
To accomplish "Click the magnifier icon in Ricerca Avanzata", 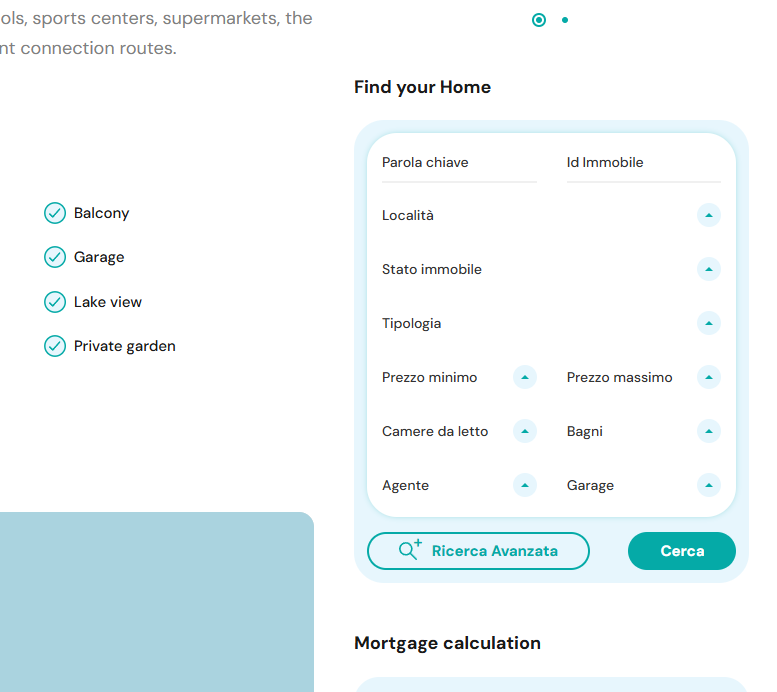I will click(x=410, y=550).
